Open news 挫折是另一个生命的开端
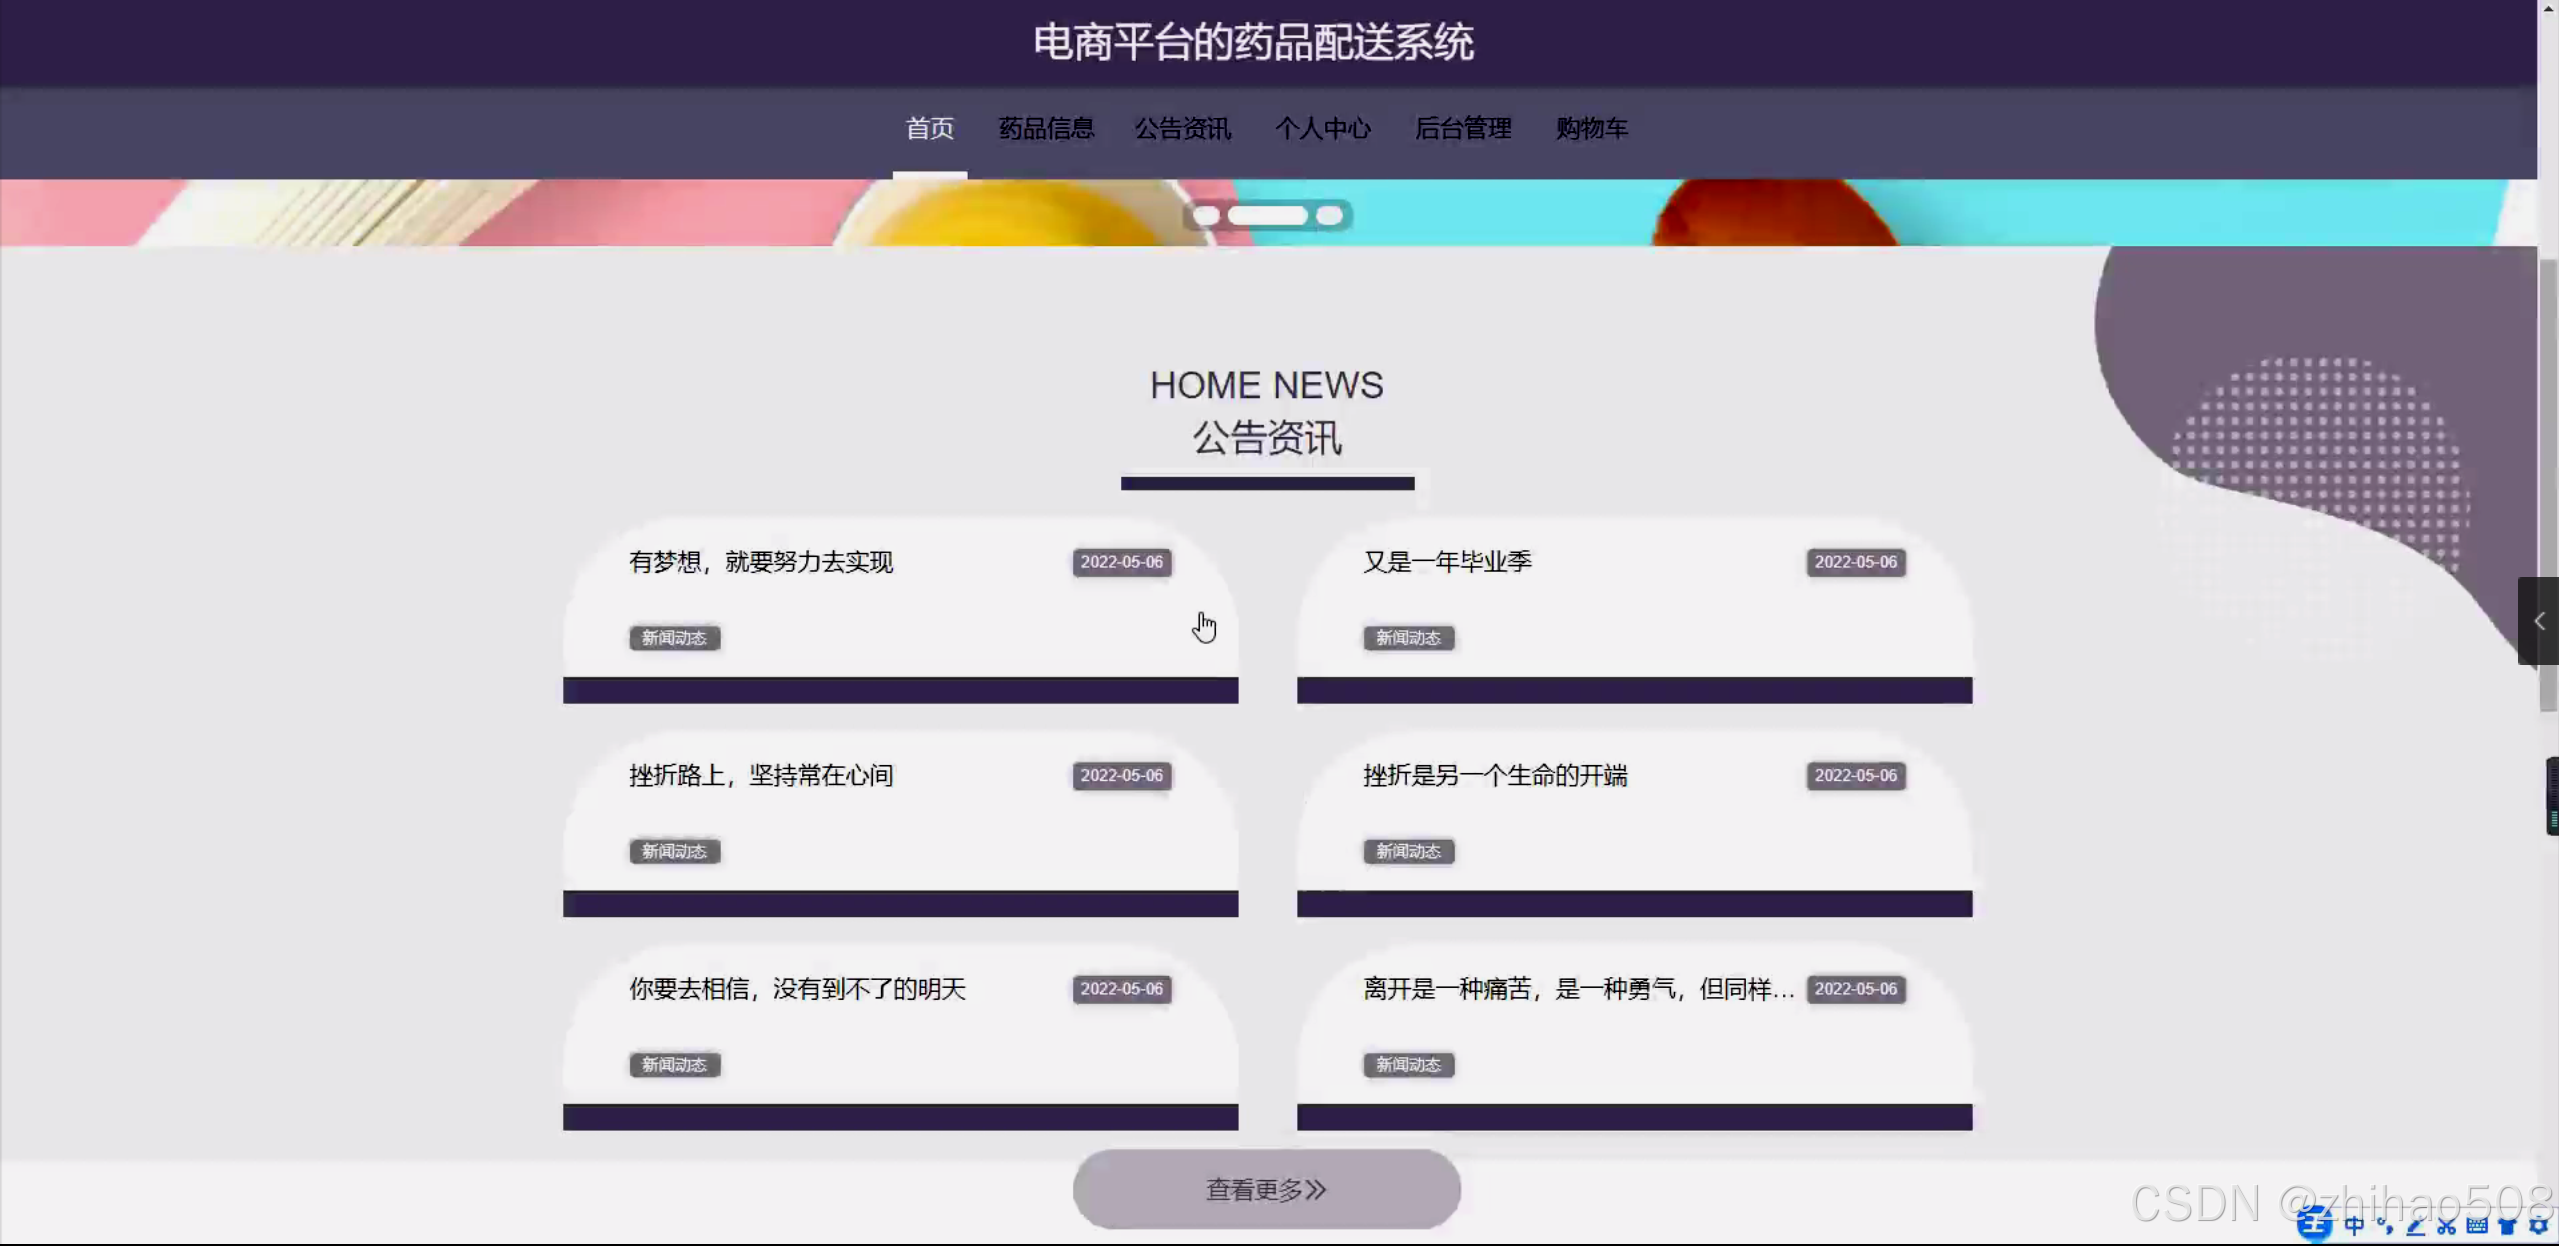Viewport: 2559px width, 1246px height. (1495, 776)
